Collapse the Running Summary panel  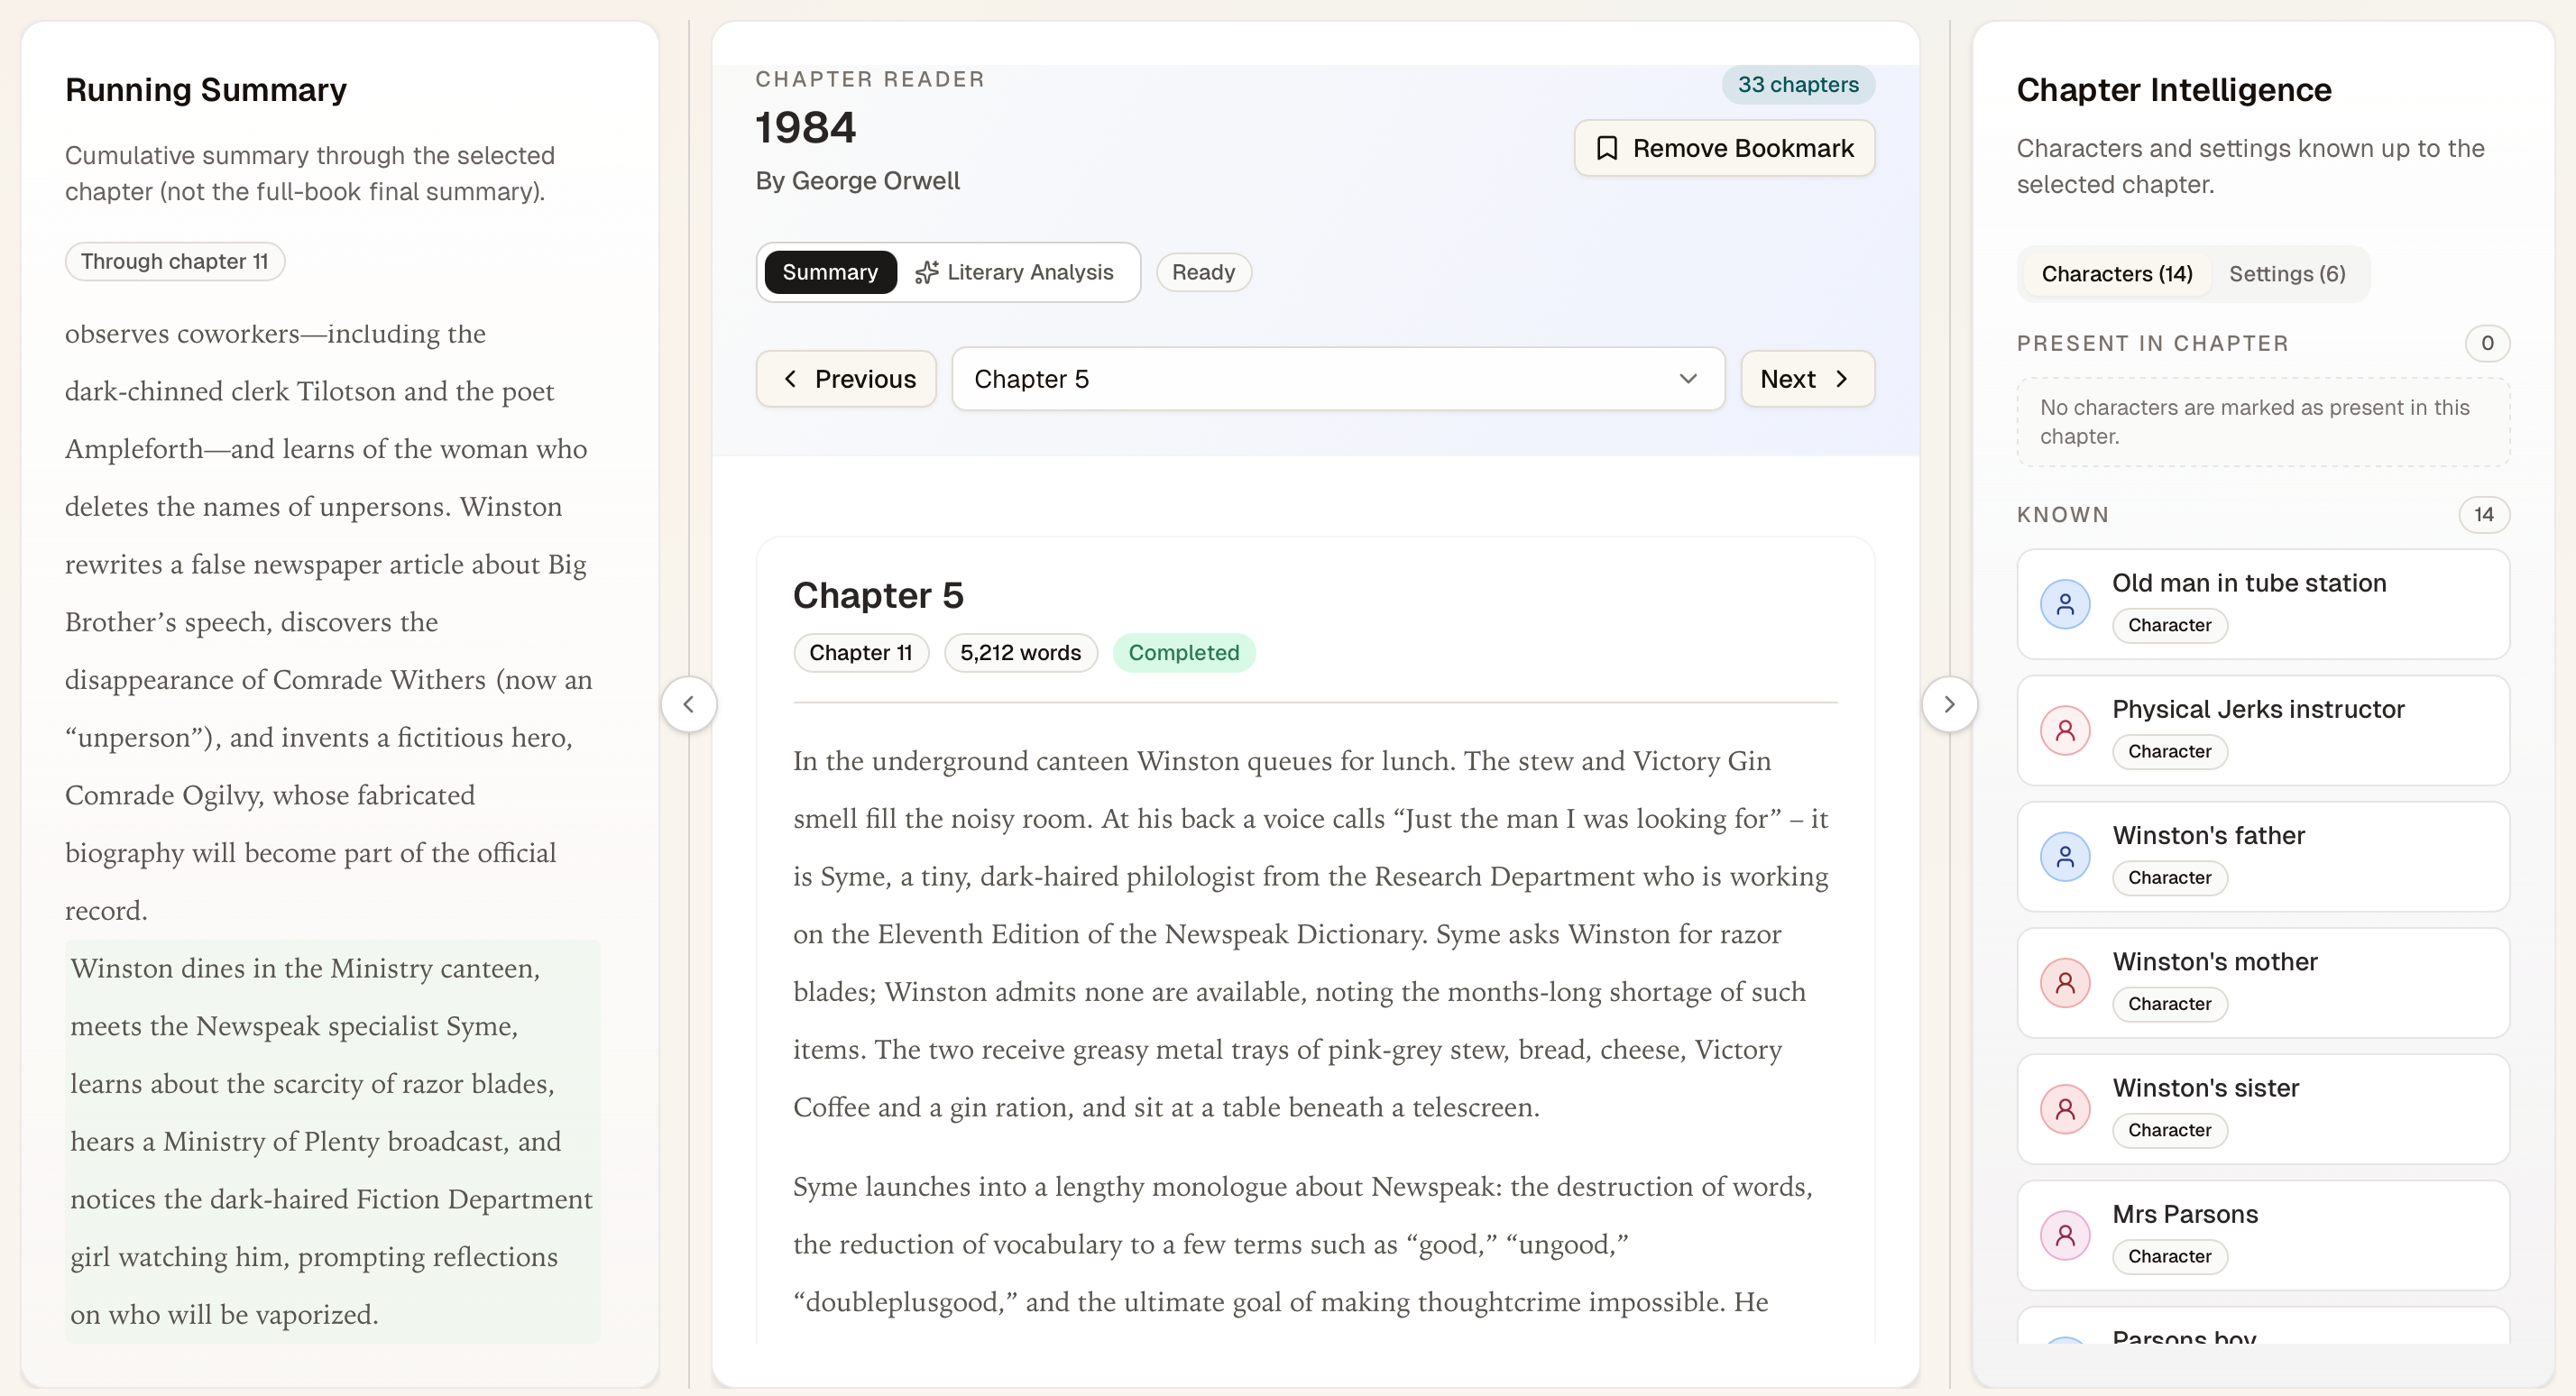(689, 704)
